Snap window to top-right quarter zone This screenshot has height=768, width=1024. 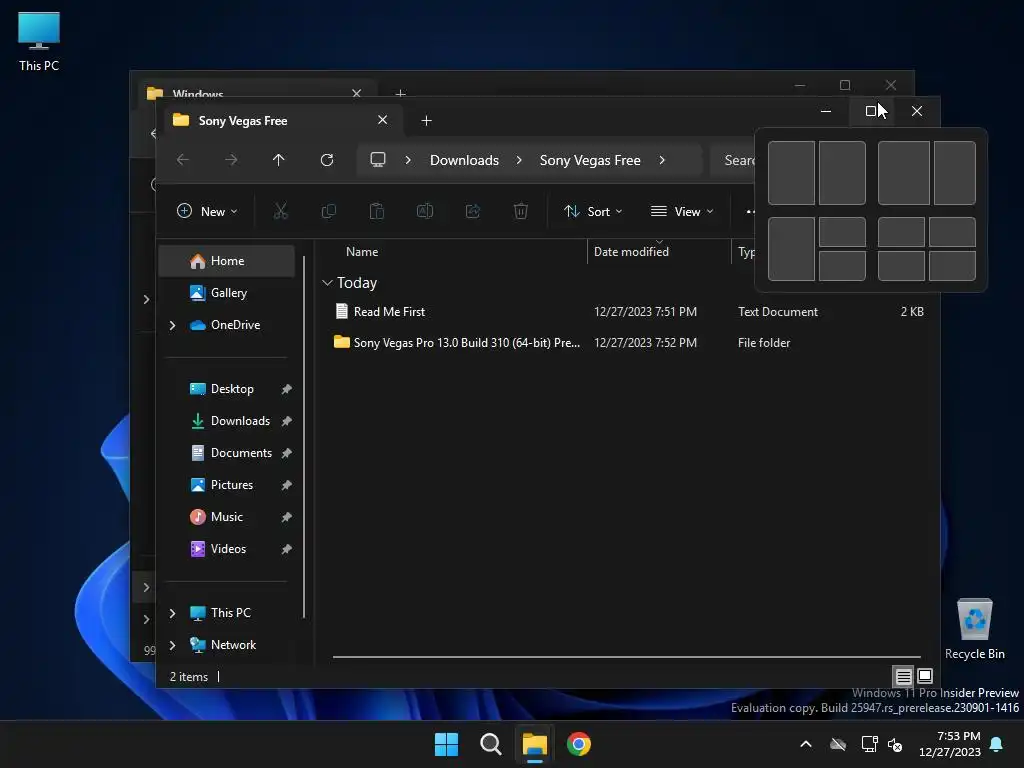pos(952,232)
